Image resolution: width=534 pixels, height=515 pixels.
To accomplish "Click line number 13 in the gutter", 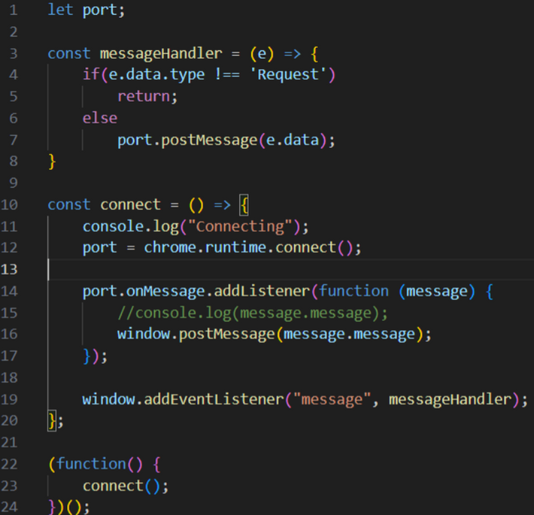I will click(9, 269).
